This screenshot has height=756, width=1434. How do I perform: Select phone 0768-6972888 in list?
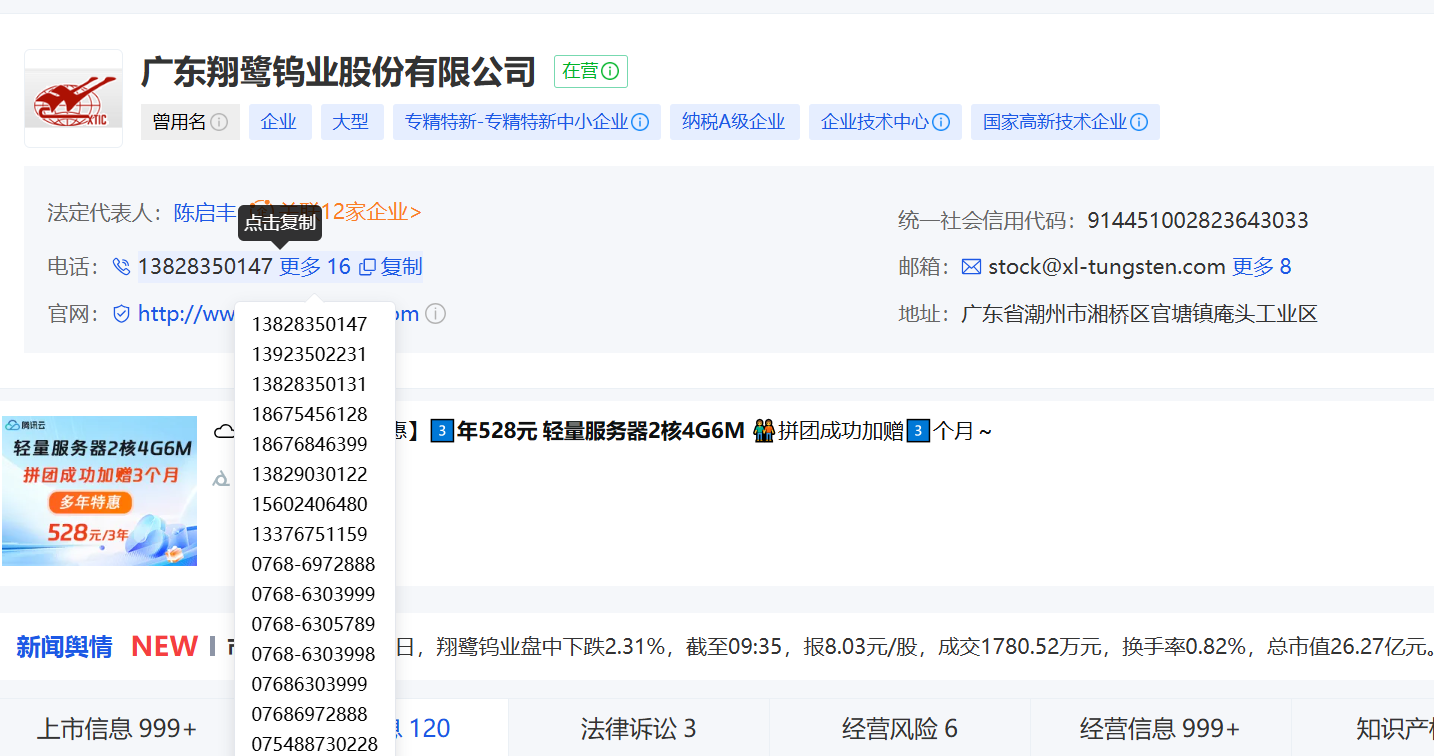(315, 564)
